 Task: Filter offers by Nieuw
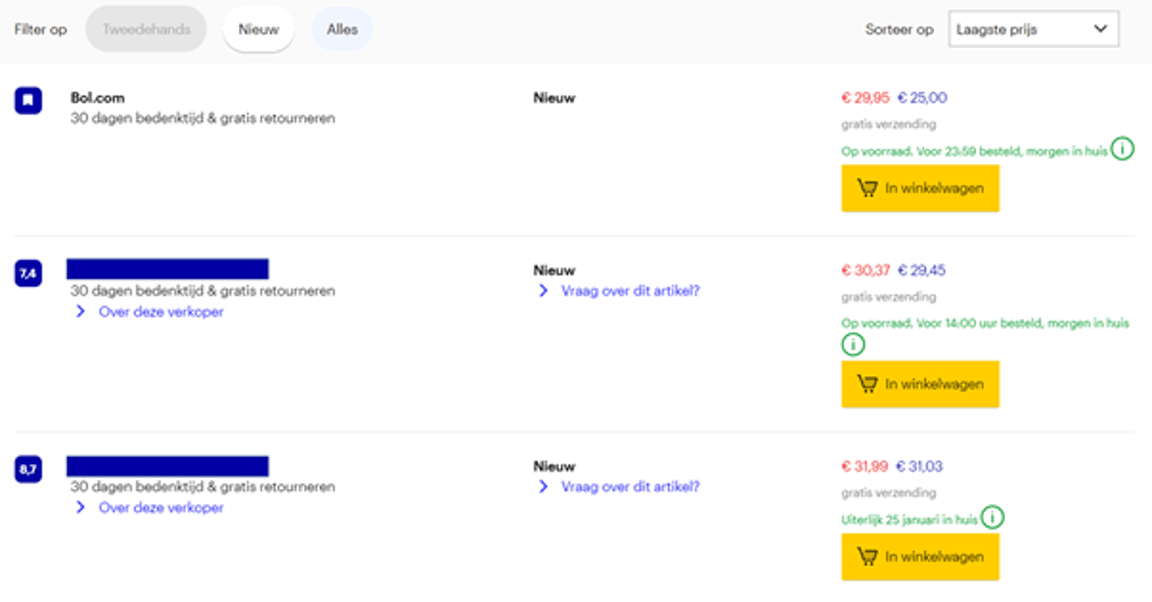(x=258, y=30)
